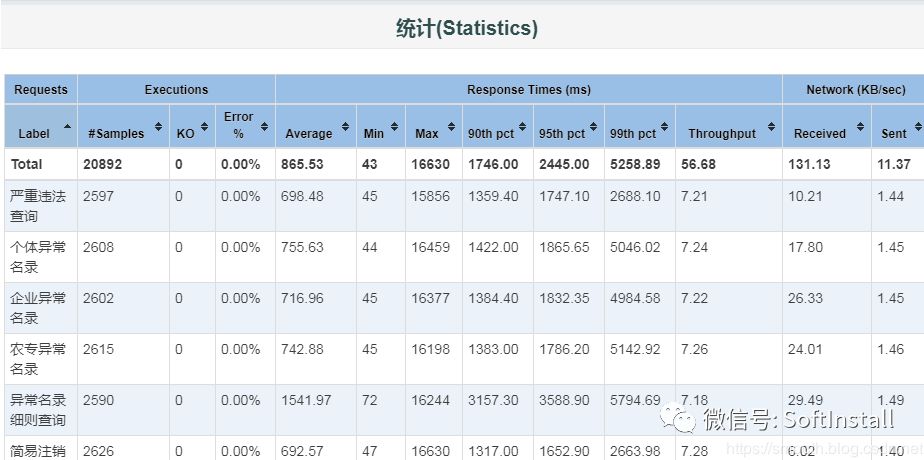
Task: Select max value 15856
Action: point(431,196)
